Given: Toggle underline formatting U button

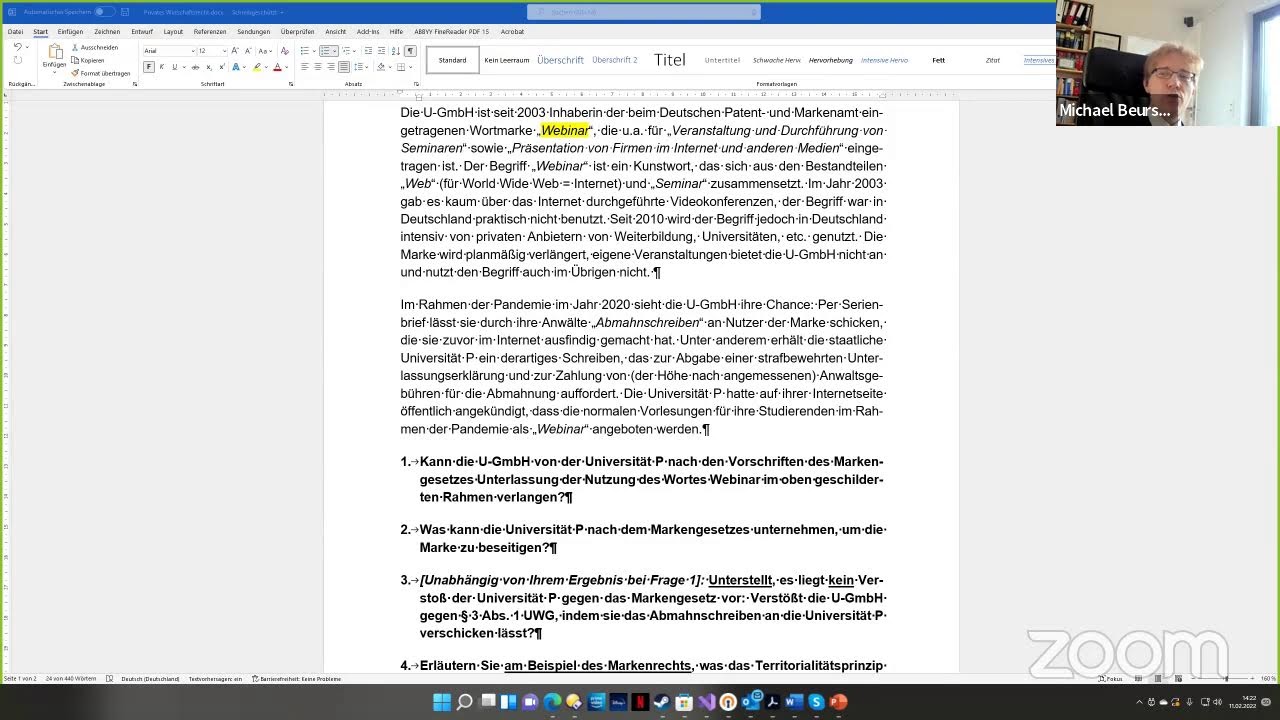Looking at the screenshot, I should tap(174, 67).
